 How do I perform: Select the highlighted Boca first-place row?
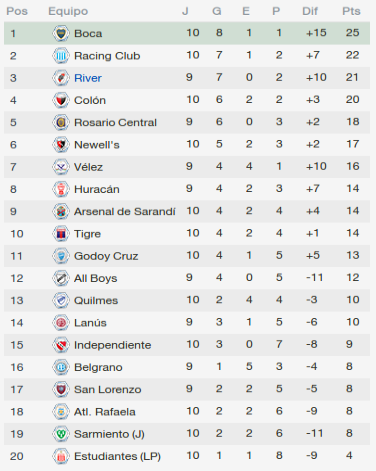187,33
